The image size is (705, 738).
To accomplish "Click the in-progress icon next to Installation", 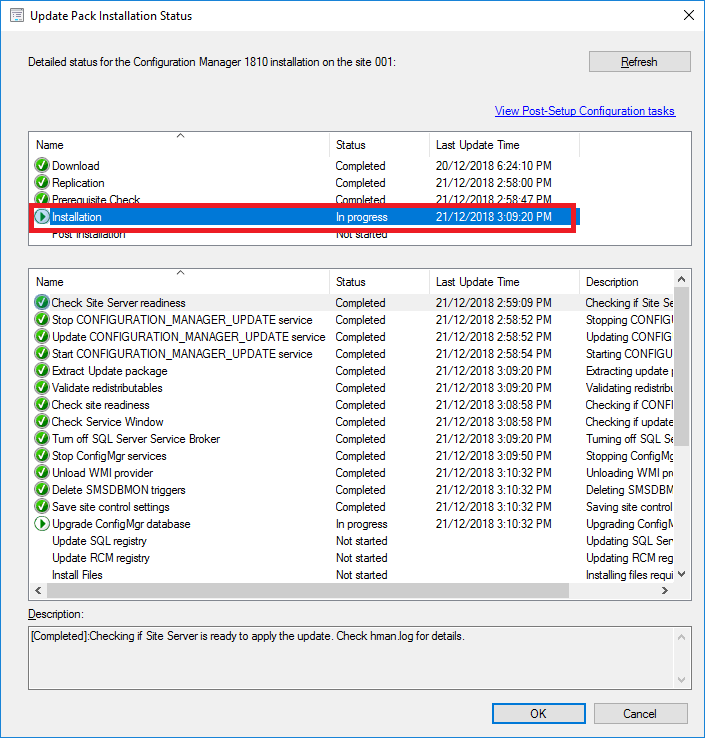I will coord(42,217).
